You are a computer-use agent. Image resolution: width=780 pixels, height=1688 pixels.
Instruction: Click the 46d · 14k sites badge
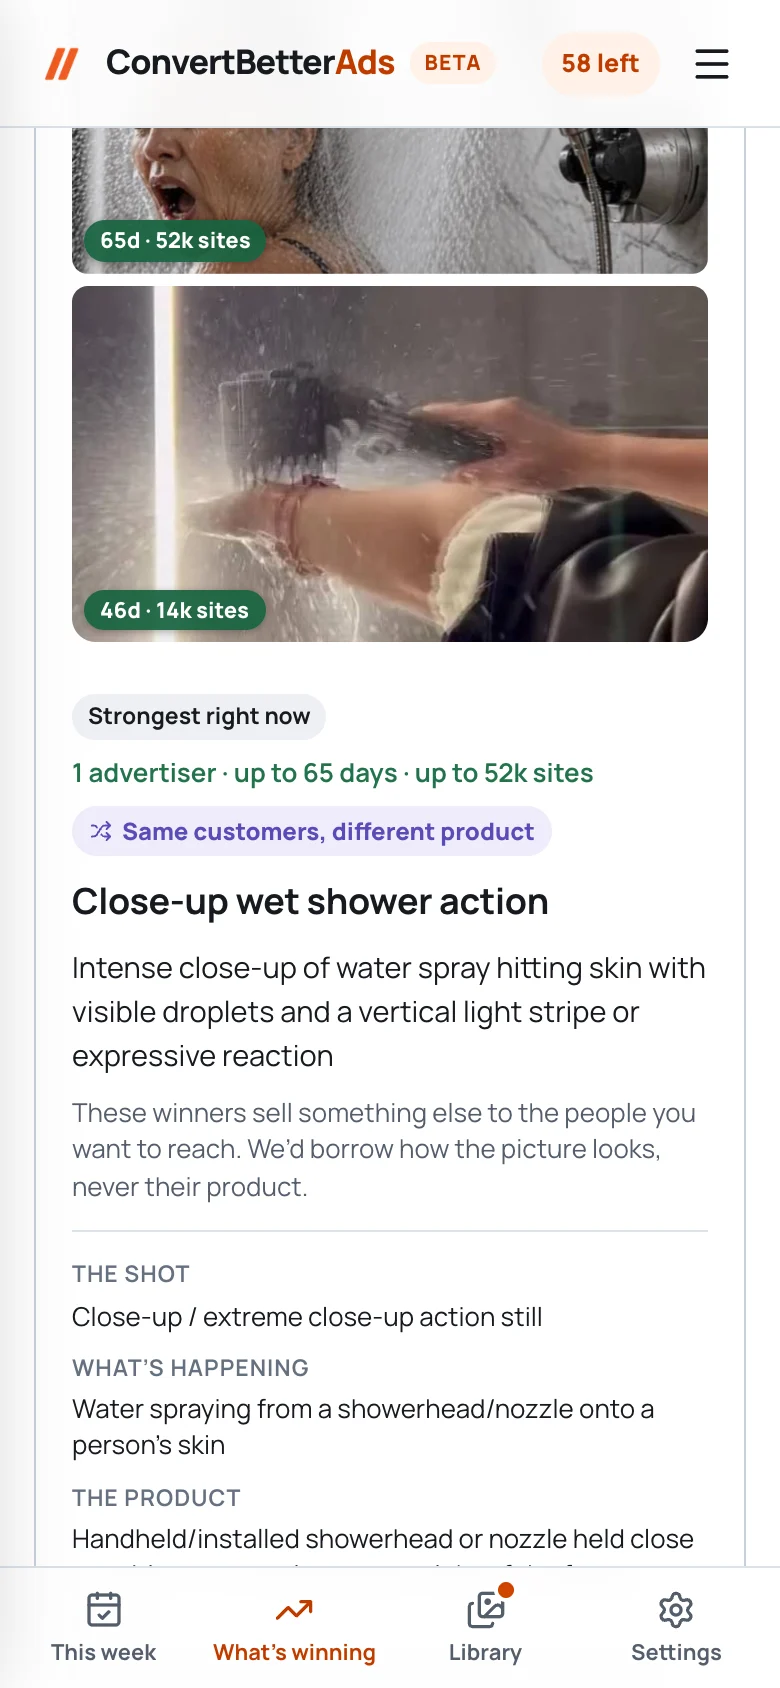(x=174, y=610)
